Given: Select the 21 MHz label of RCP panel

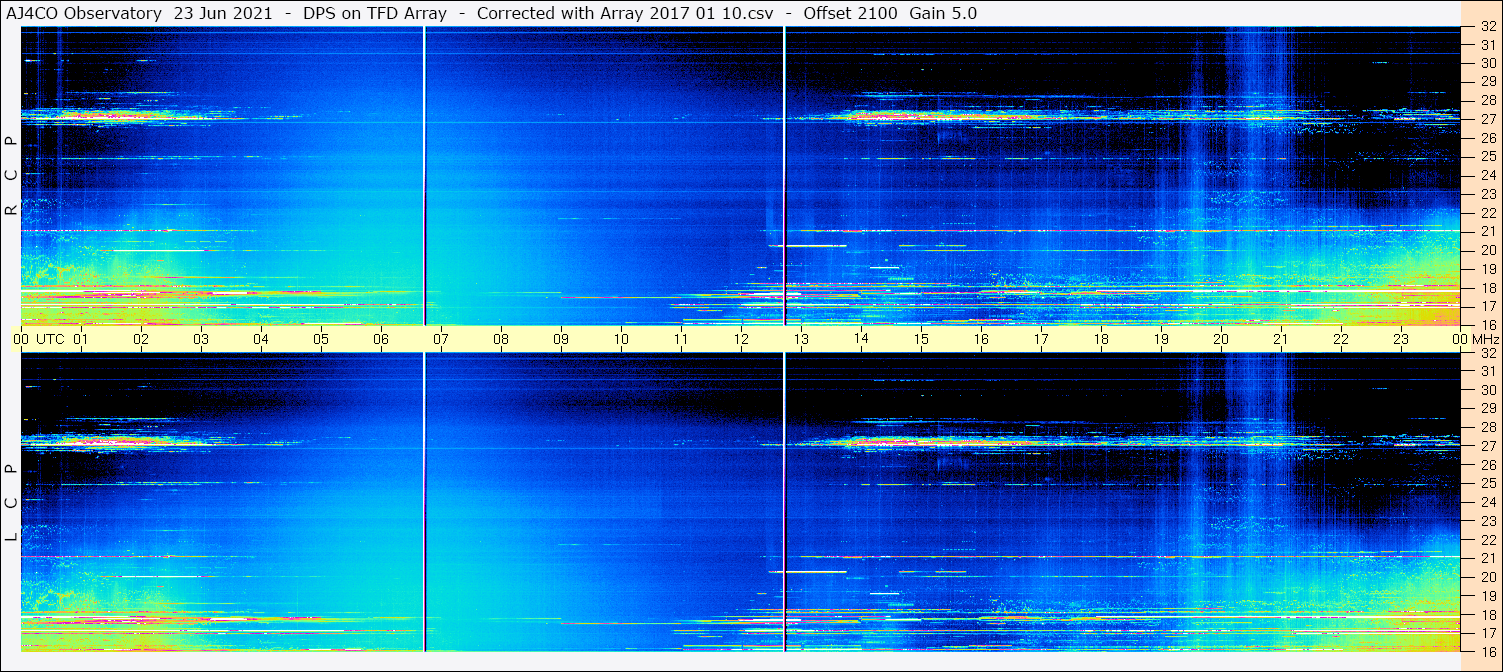Looking at the screenshot, I should [x=1487, y=231].
